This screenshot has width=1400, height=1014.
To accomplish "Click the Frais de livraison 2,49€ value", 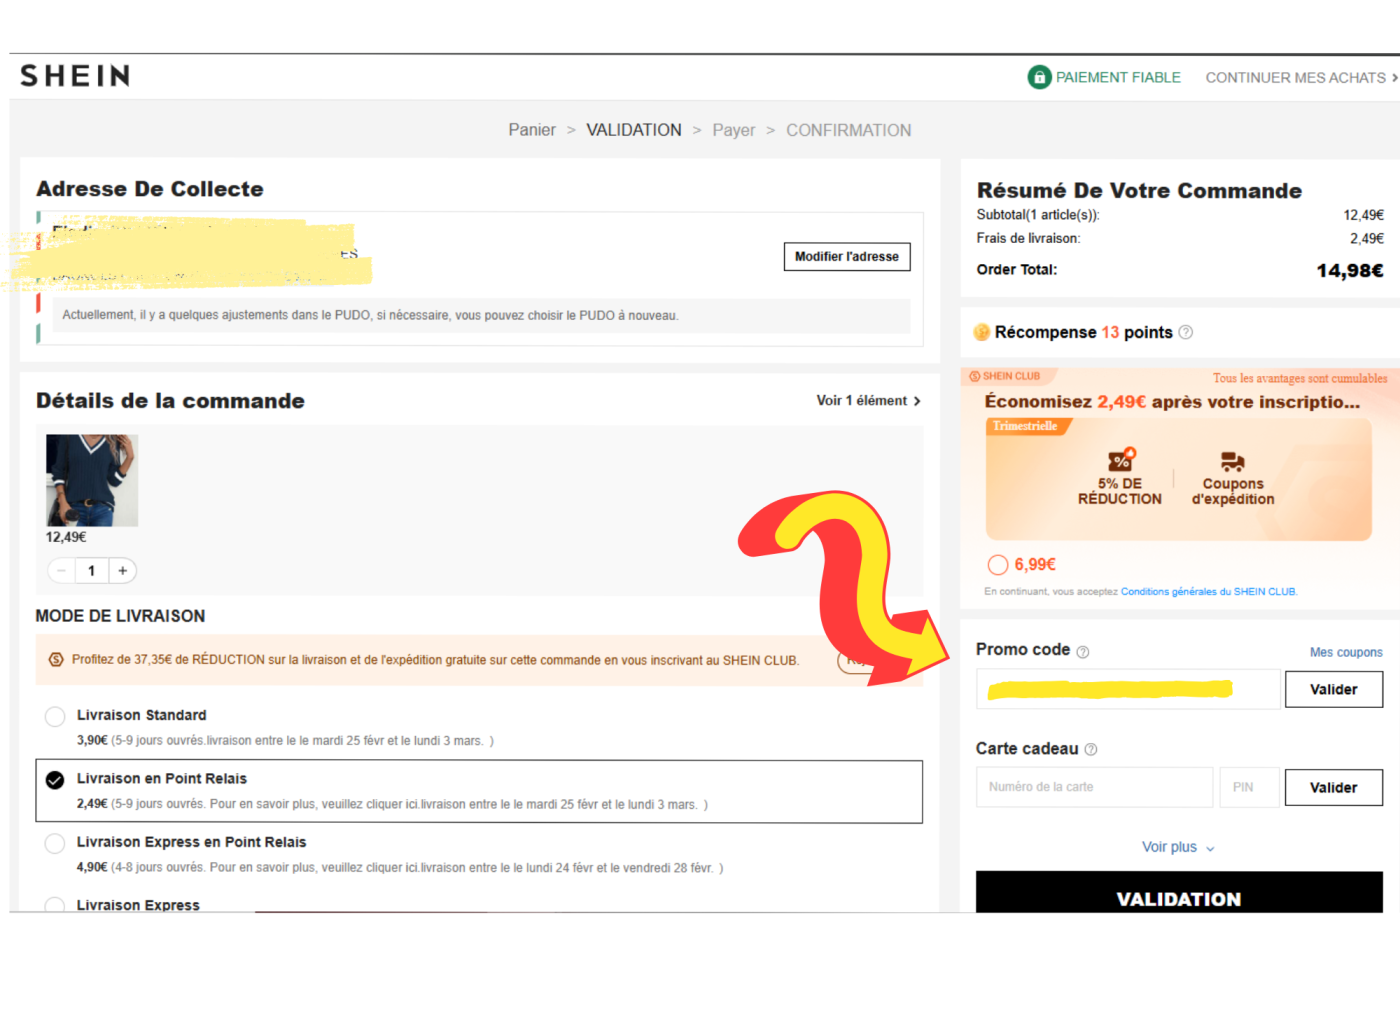I will tap(1367, 239).
